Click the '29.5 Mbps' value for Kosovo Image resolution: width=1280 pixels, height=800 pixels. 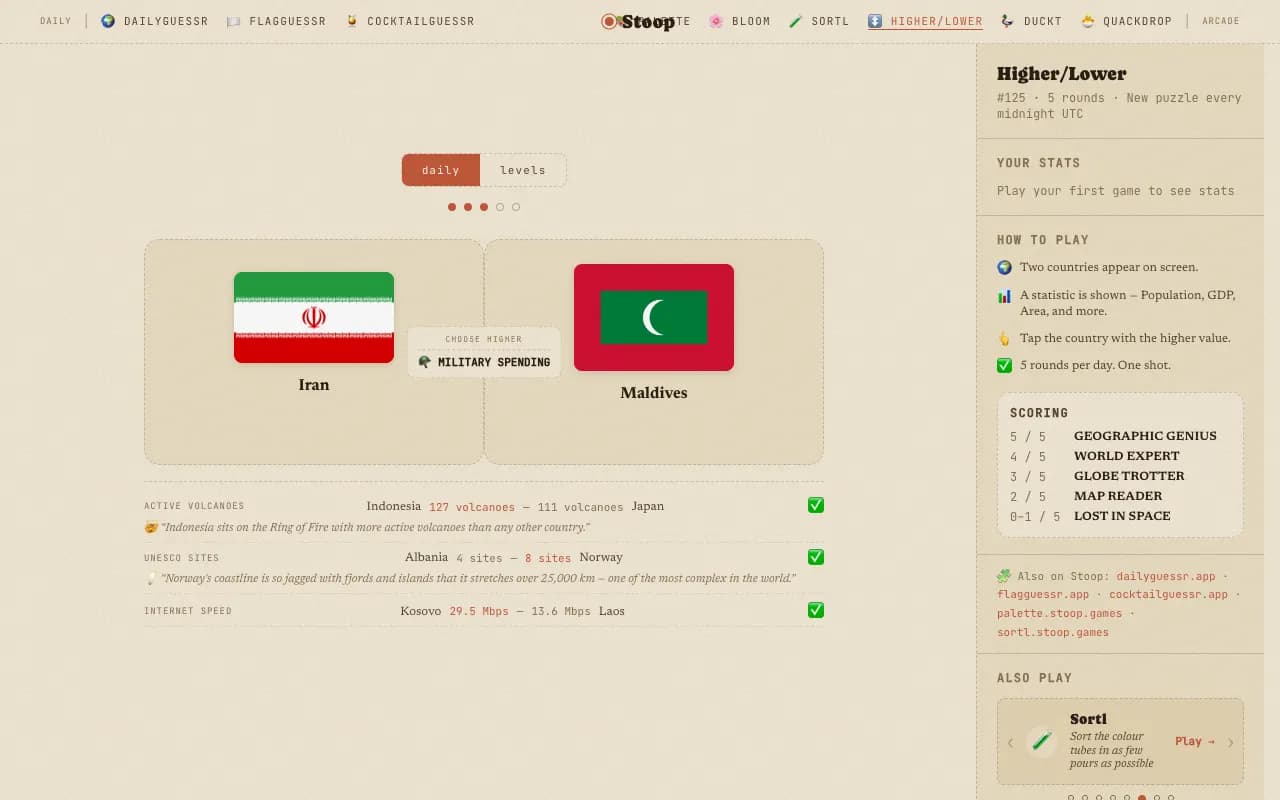click(479, 611)
